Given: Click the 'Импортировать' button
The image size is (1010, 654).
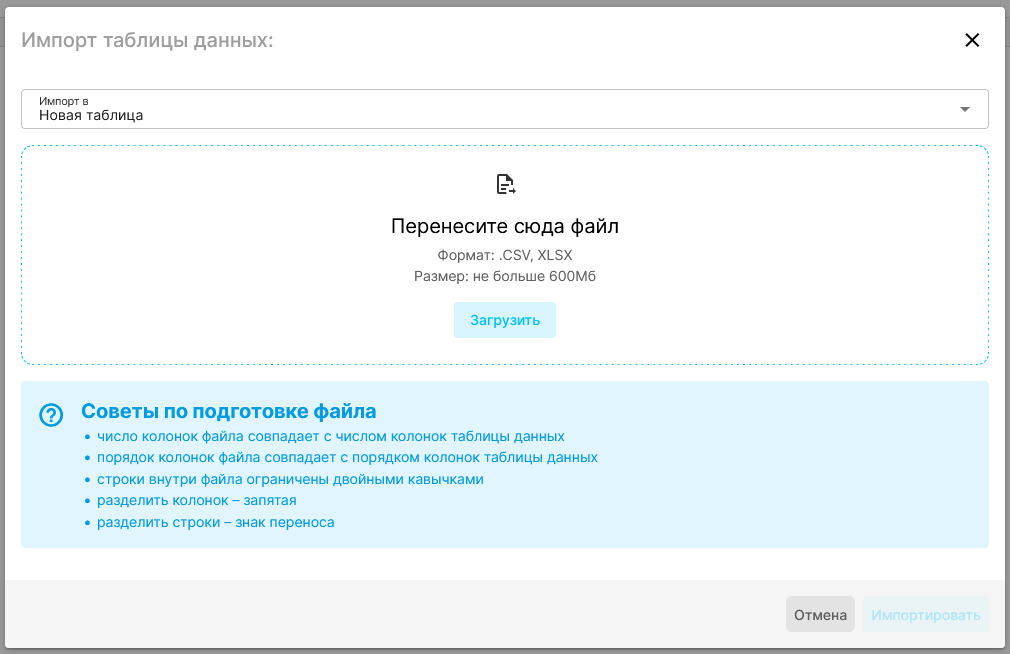Looking at the screenshot, I should 925,615.
